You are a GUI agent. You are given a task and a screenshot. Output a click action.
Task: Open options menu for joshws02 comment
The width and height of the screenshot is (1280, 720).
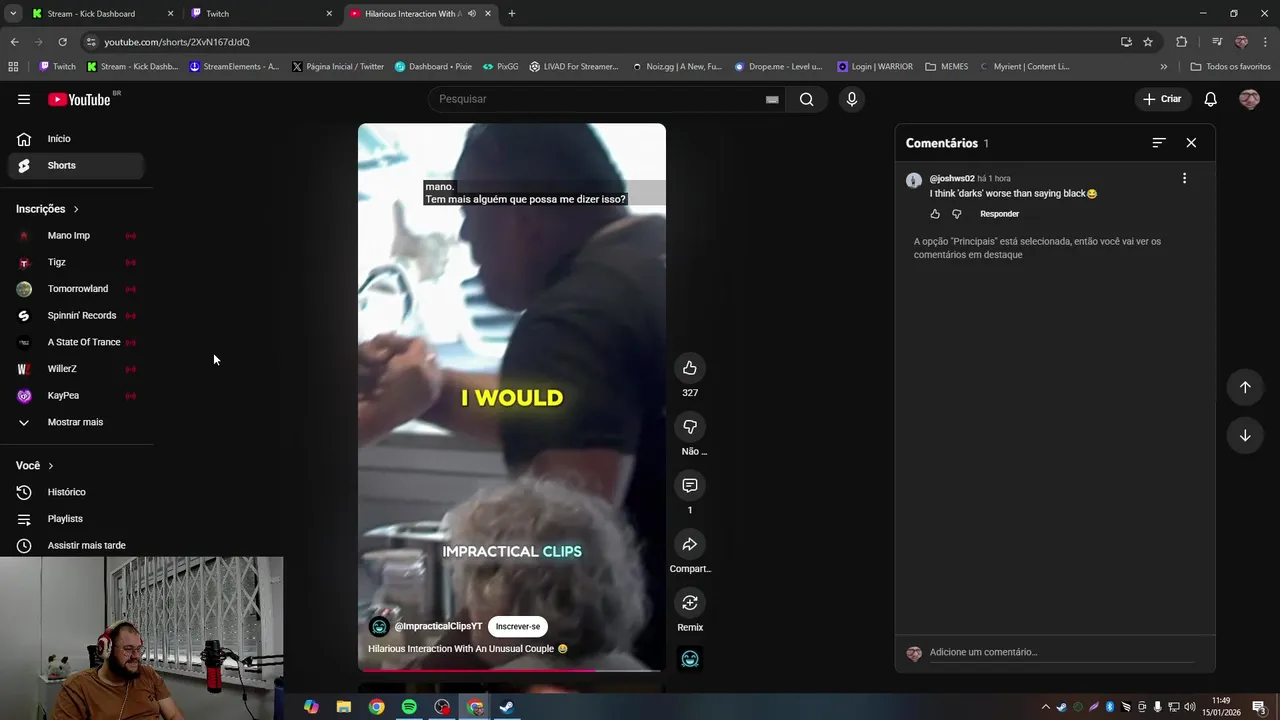(1185, 178)
